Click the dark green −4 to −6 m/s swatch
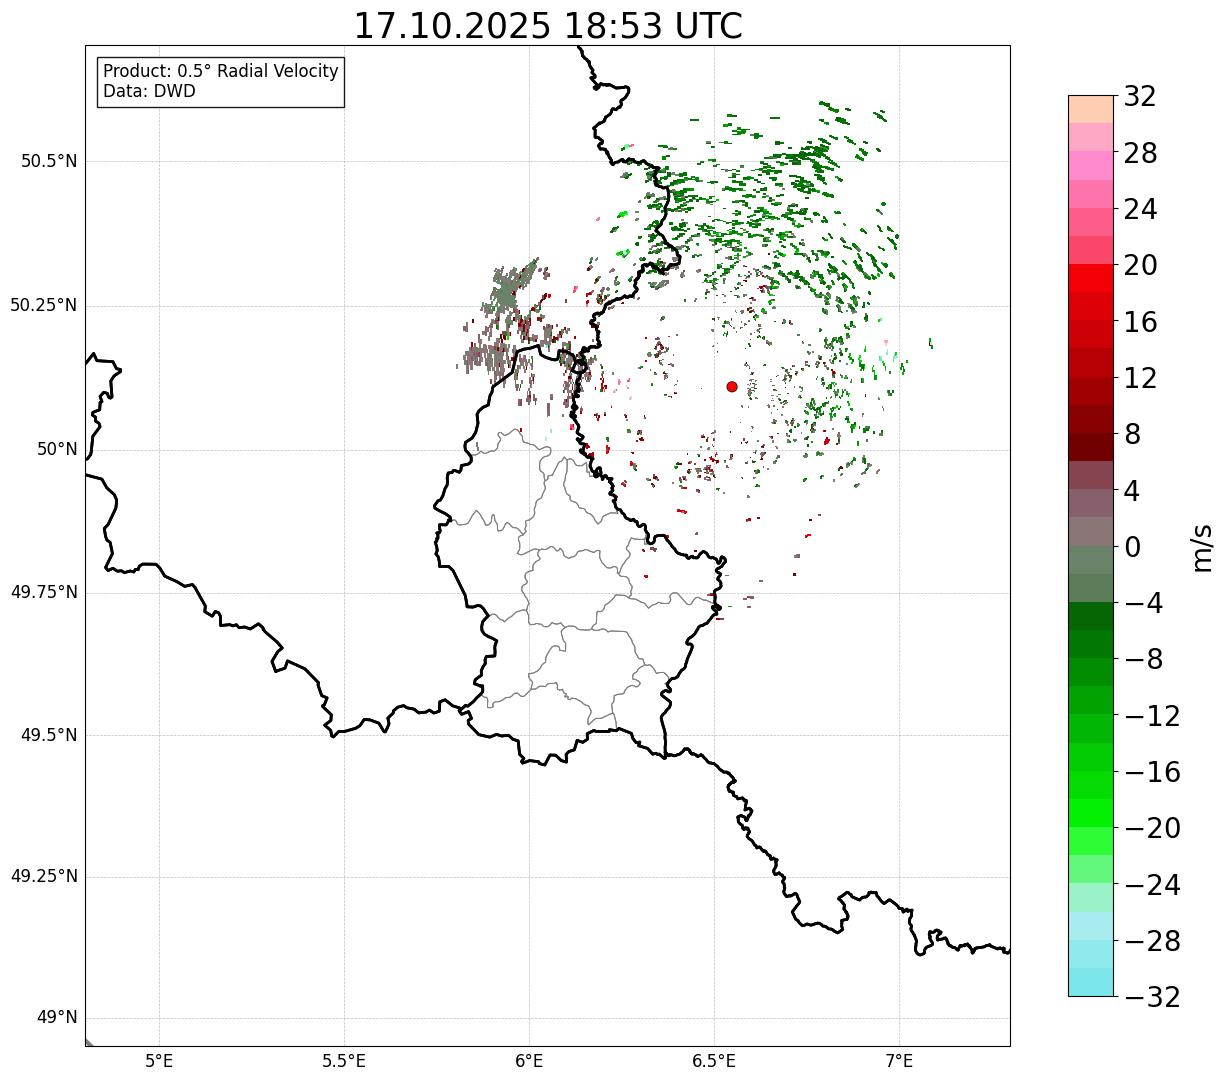This screenshot has height=1081, width=1225. [x=1091, y=616]
